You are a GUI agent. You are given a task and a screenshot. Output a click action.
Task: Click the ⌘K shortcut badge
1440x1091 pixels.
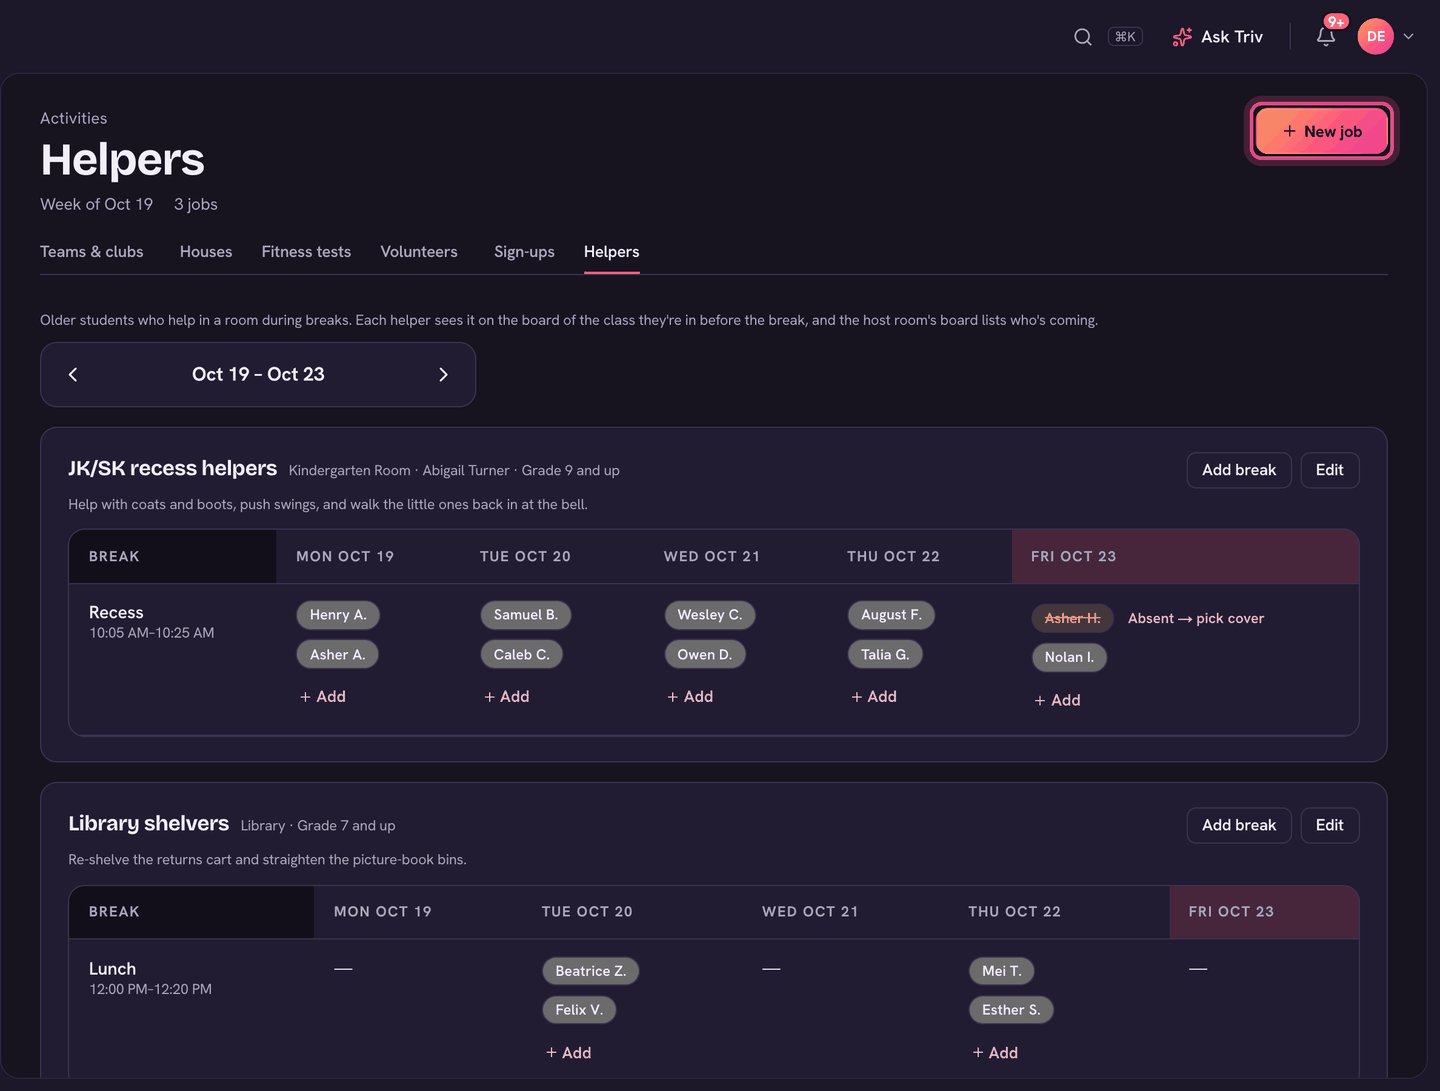[1125, 37]
